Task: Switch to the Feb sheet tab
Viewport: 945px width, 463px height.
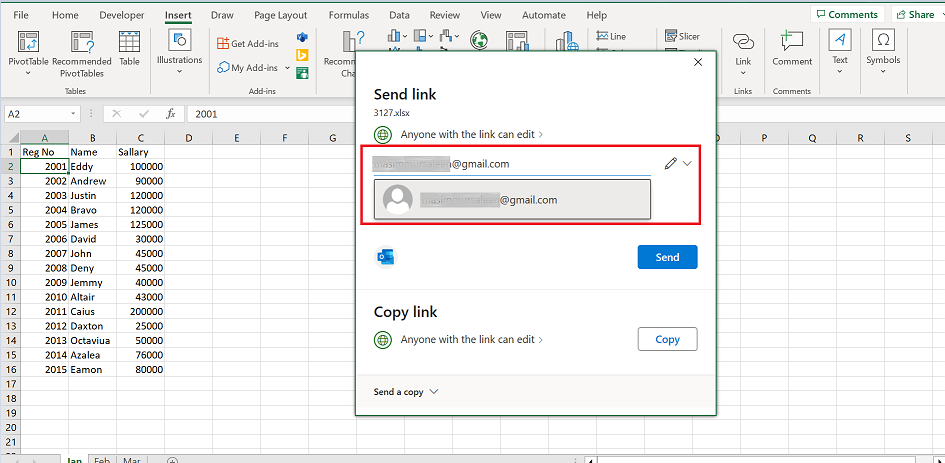Action: (102, 460)
